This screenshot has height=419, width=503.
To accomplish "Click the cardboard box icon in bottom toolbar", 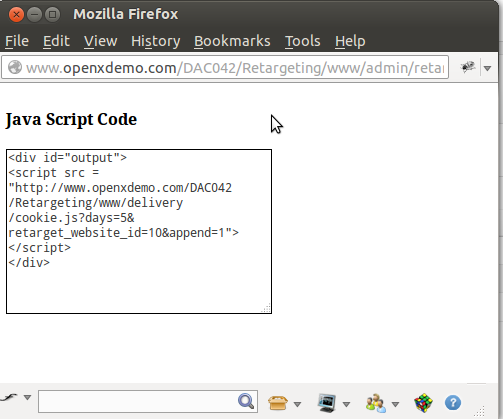I will pyautogui.click(x=278, y=403).
